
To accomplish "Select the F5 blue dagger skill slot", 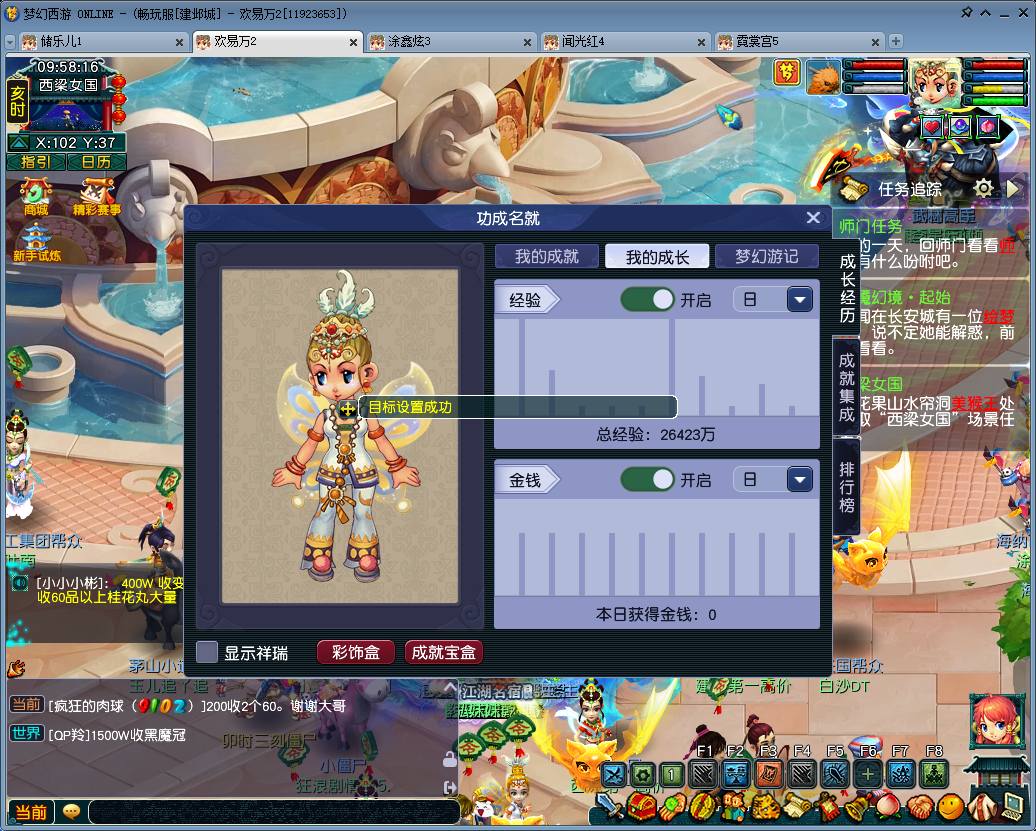I will click(x=835, y=774).
